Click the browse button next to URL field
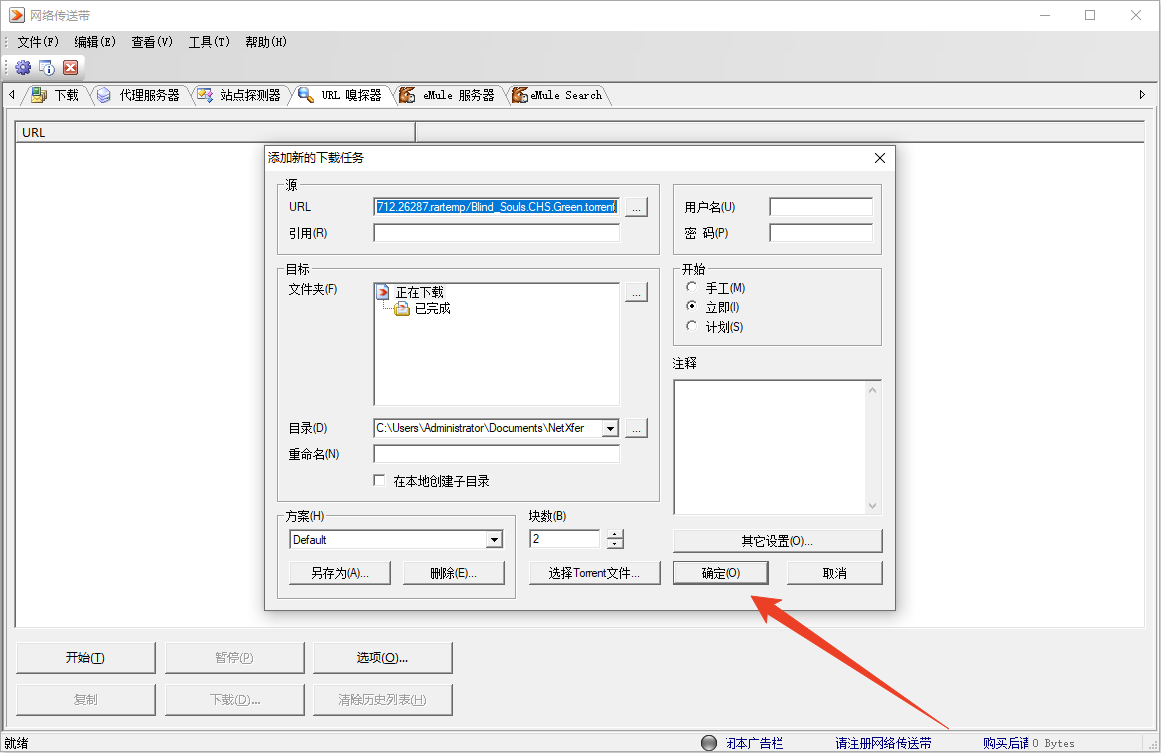Viewport: 1161px width, 753px height. (637, 207)
